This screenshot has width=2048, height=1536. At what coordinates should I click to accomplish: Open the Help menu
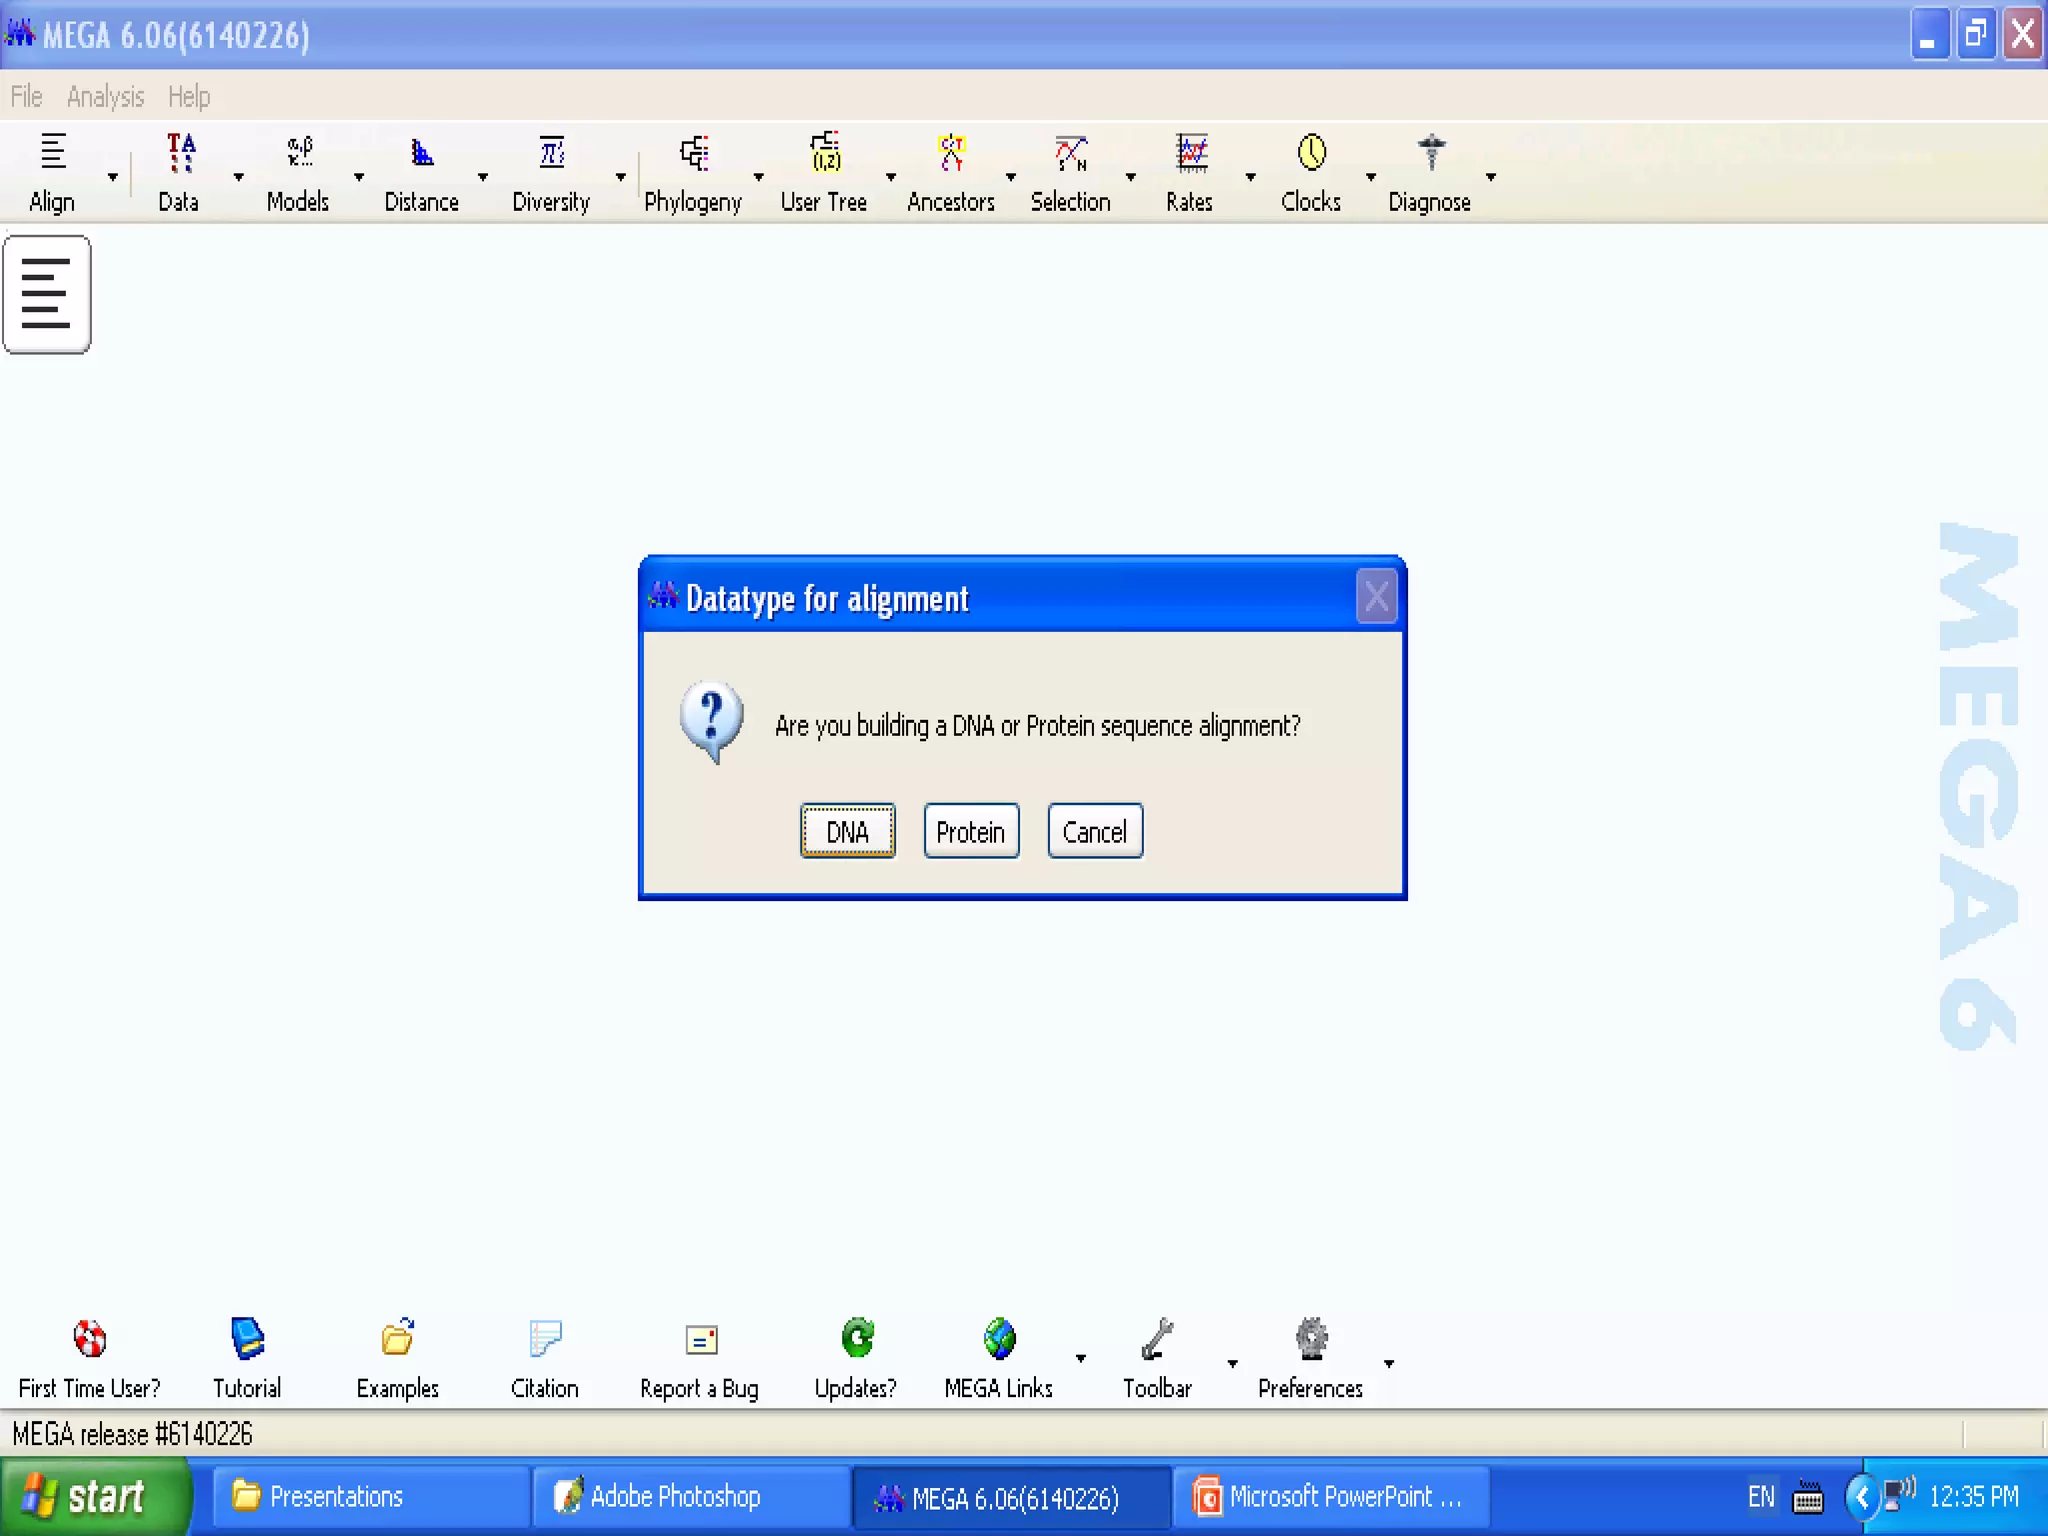click(189, 97)
